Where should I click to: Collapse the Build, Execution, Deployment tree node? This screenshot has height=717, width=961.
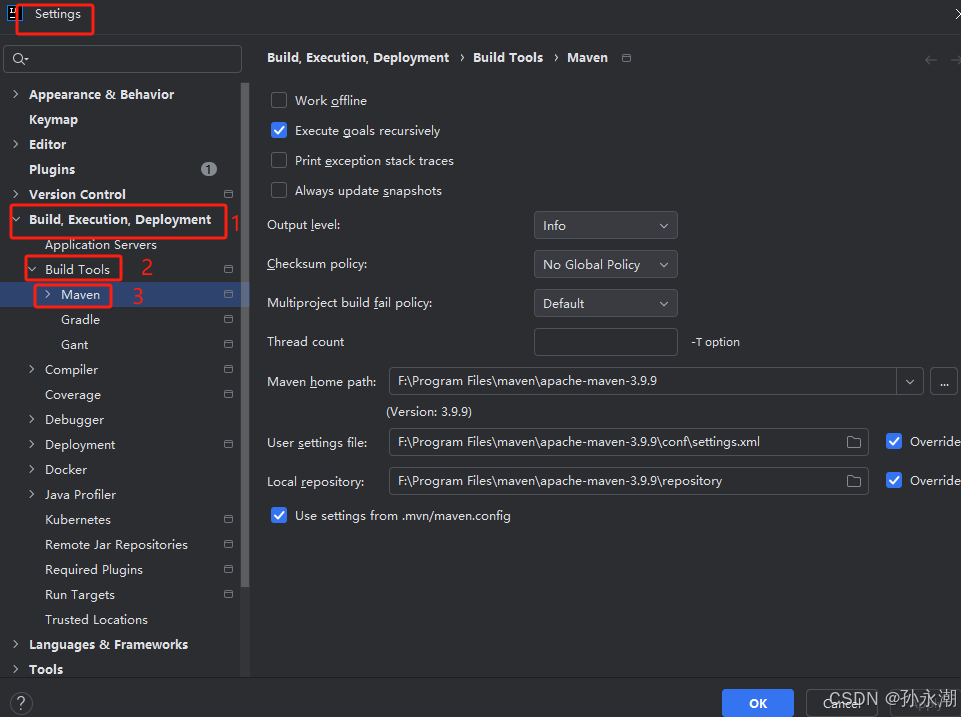click(16, 219)
